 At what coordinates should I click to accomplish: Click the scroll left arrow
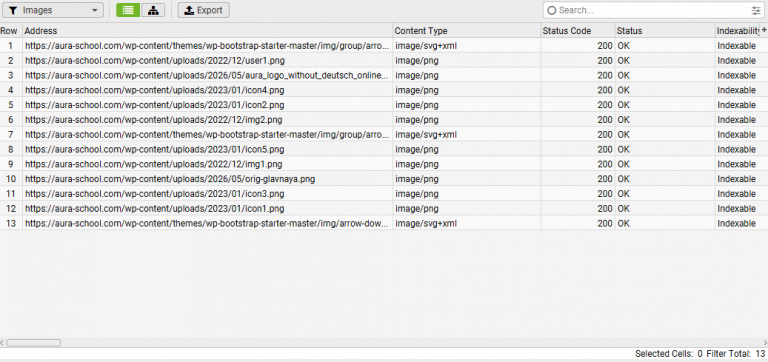(x=2, y=343)
